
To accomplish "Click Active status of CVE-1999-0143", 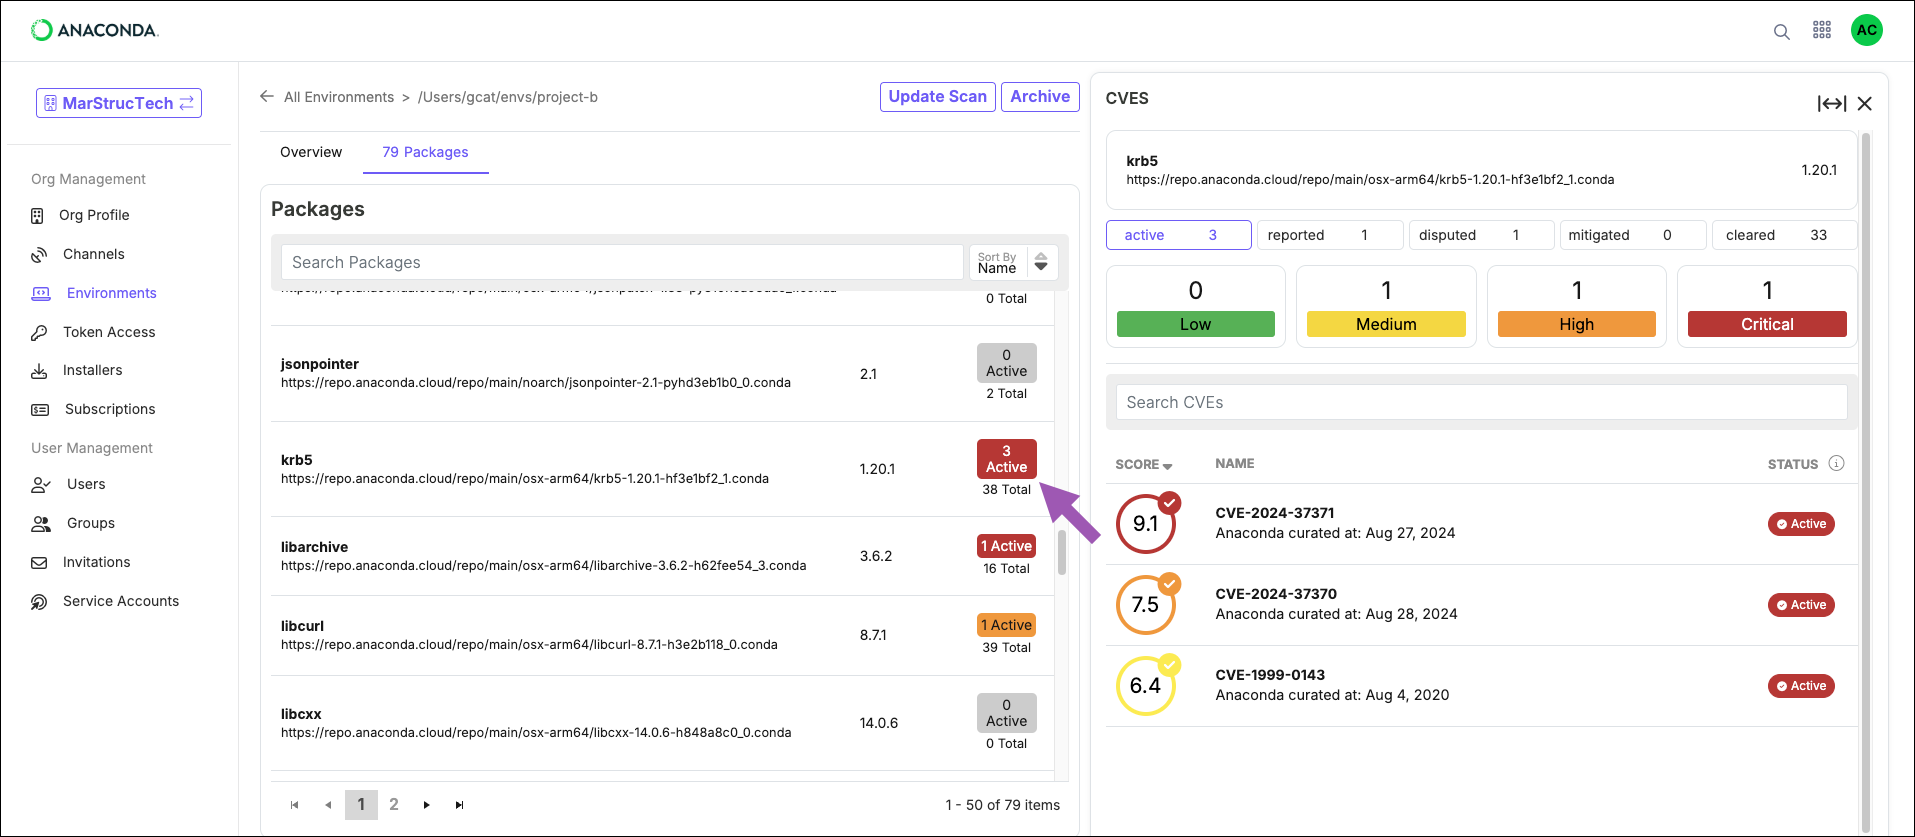I will click(x=1801, y=686).
